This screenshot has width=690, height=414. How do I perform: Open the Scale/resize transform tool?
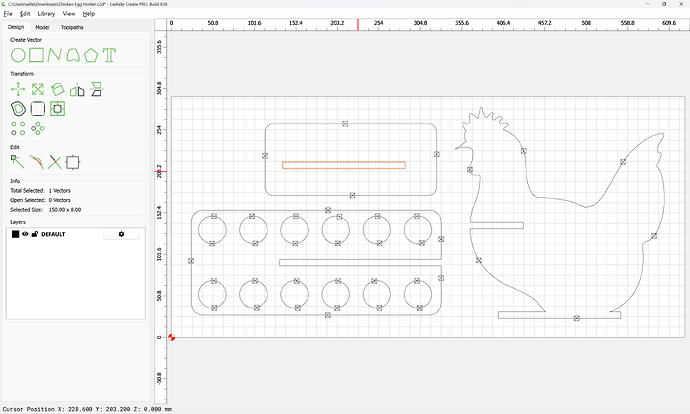coord(38,89)
